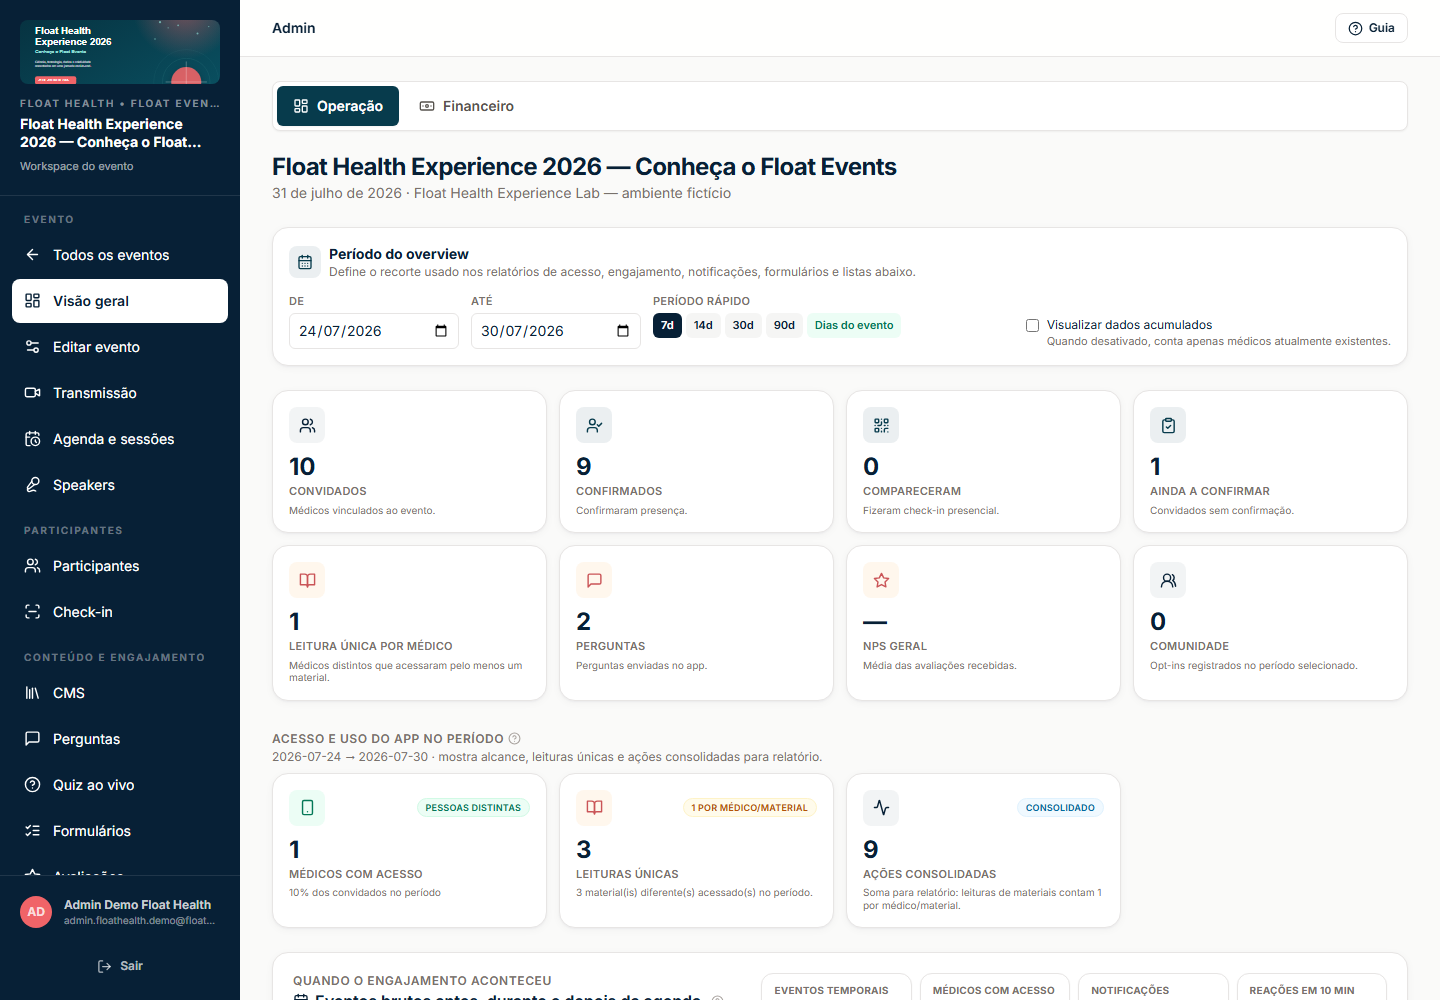Select Visão geral in the sidebar
This screenshot has width=1440, height=1000.
coord(120,301)
